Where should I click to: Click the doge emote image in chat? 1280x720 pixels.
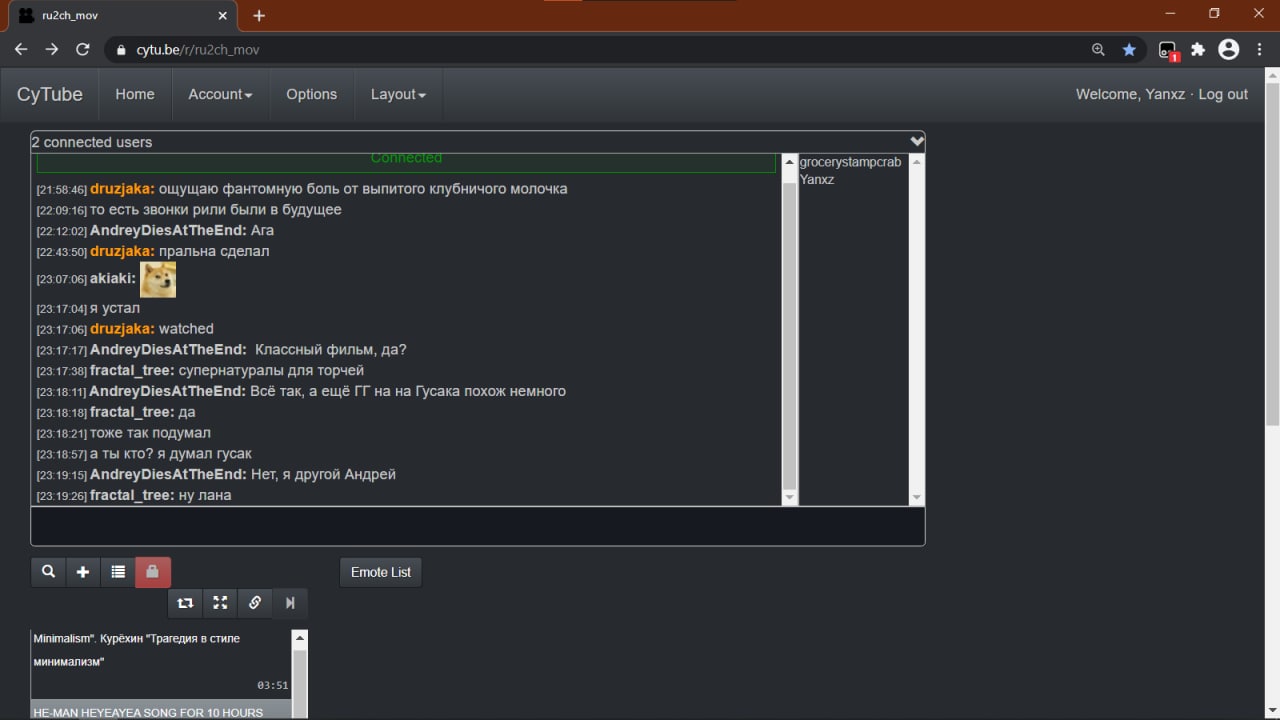(158, 279)
